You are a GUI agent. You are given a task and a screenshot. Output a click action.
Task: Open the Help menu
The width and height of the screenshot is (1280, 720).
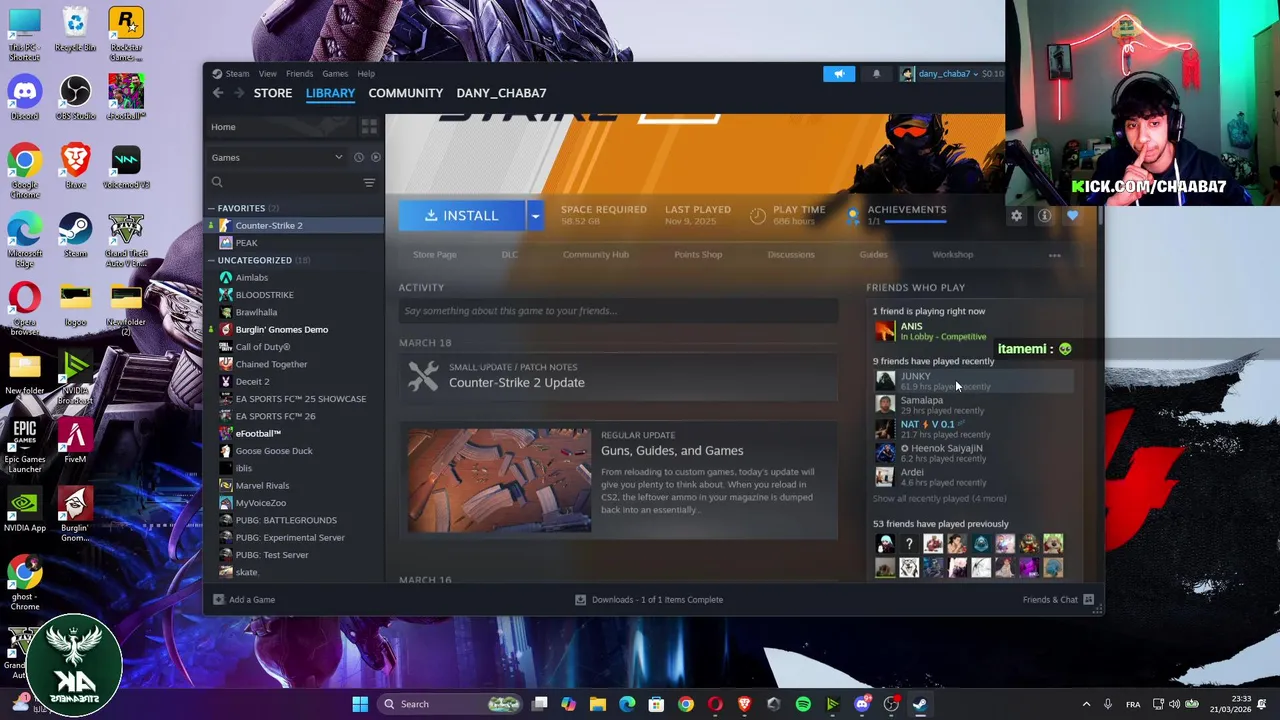tap(366, 73)
